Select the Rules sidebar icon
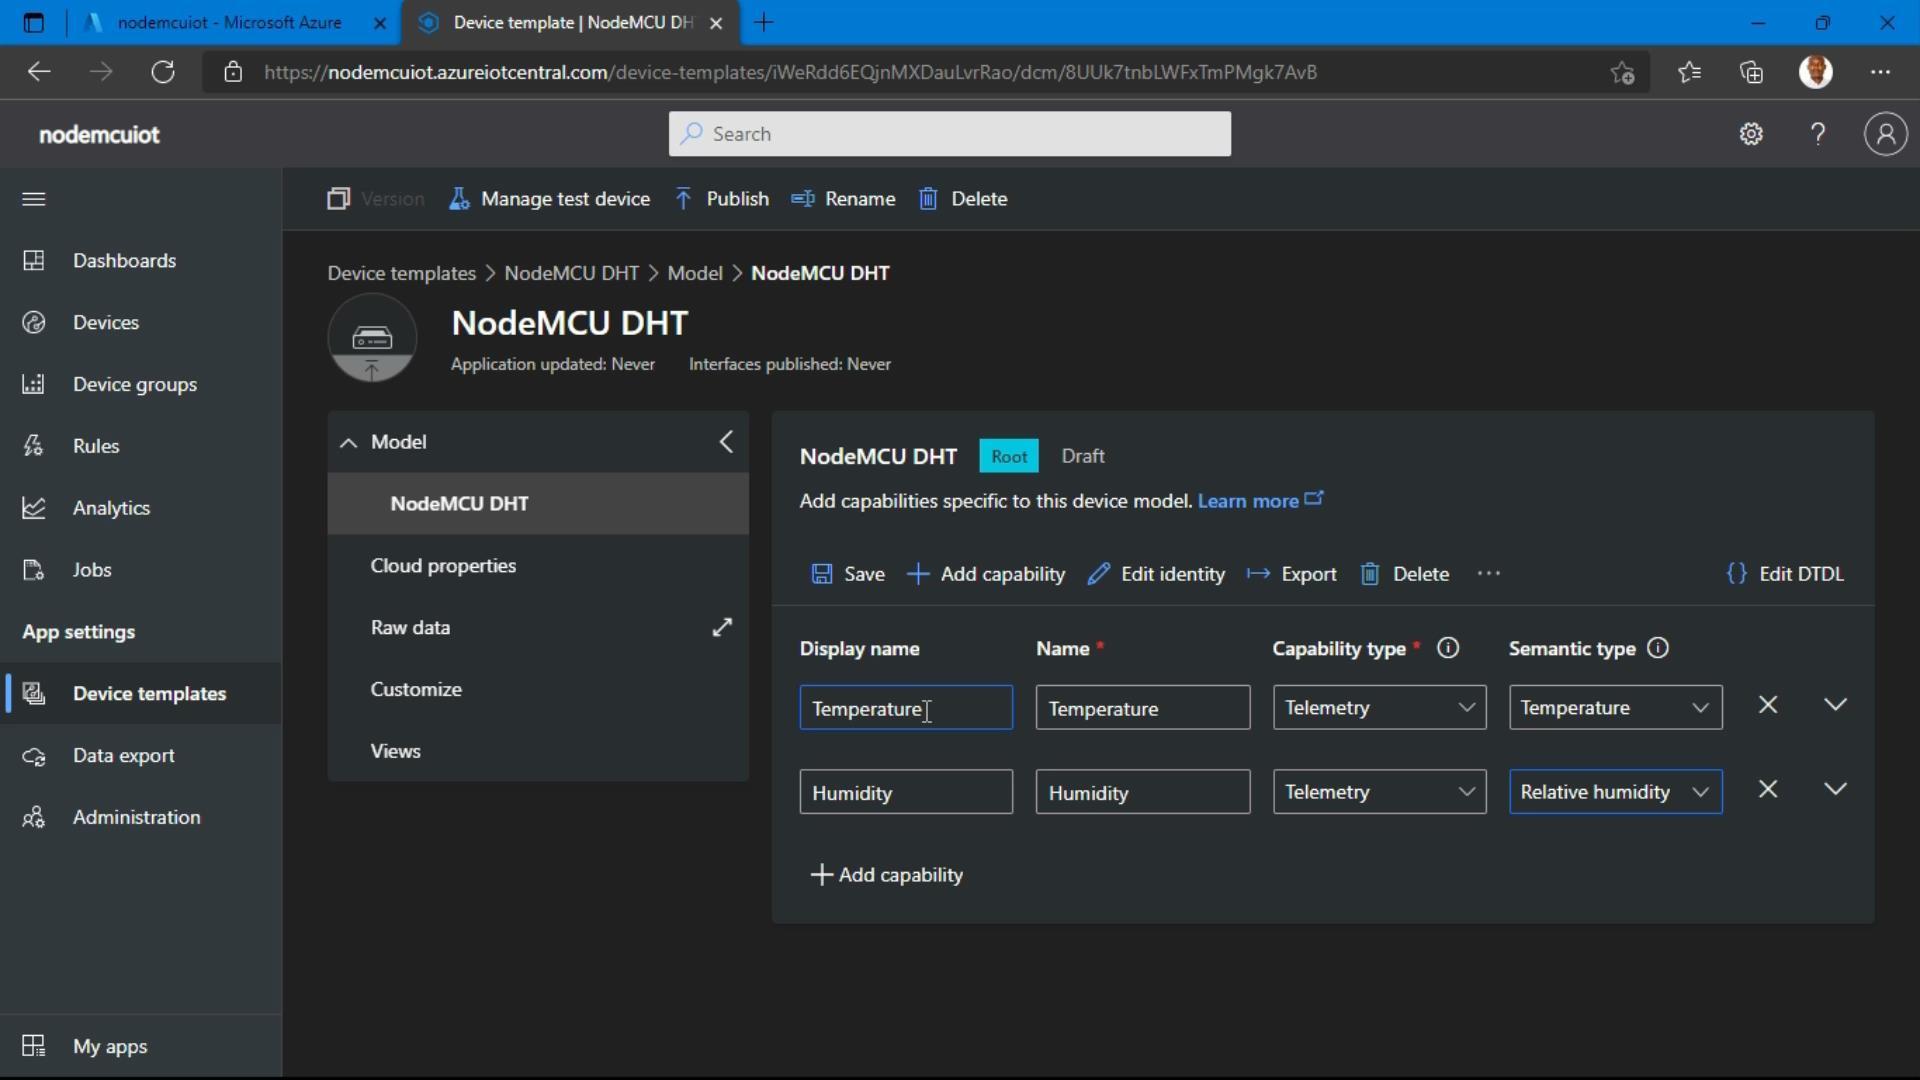 coord(33,445)
